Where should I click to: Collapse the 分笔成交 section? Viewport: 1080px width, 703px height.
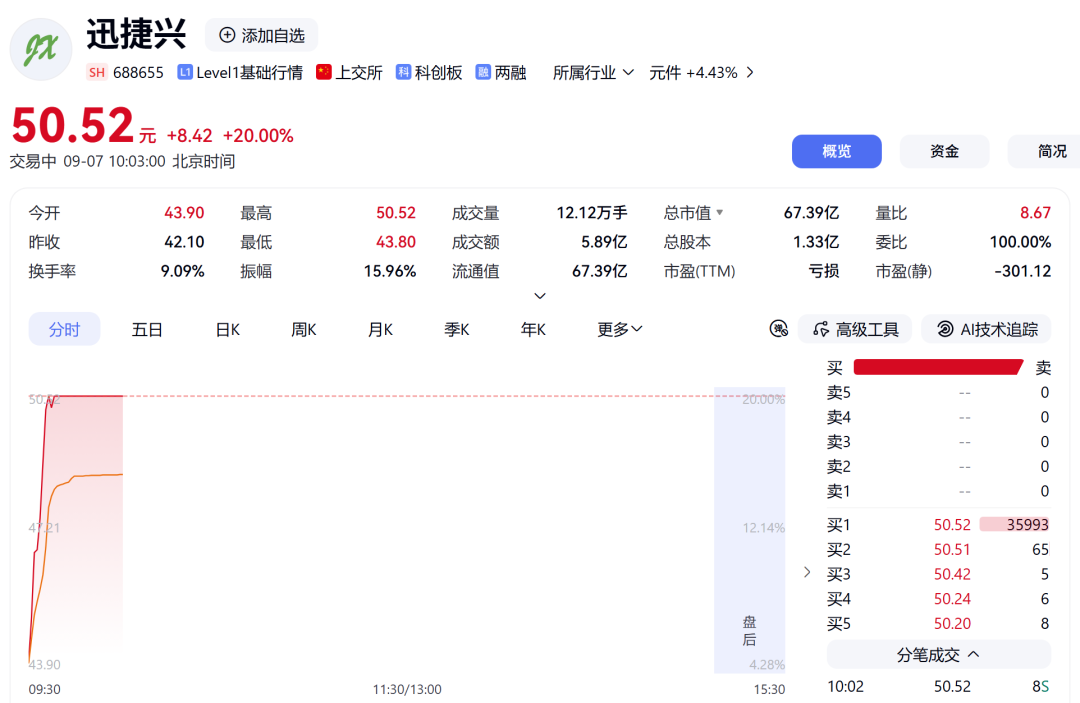tap(938, 655)
